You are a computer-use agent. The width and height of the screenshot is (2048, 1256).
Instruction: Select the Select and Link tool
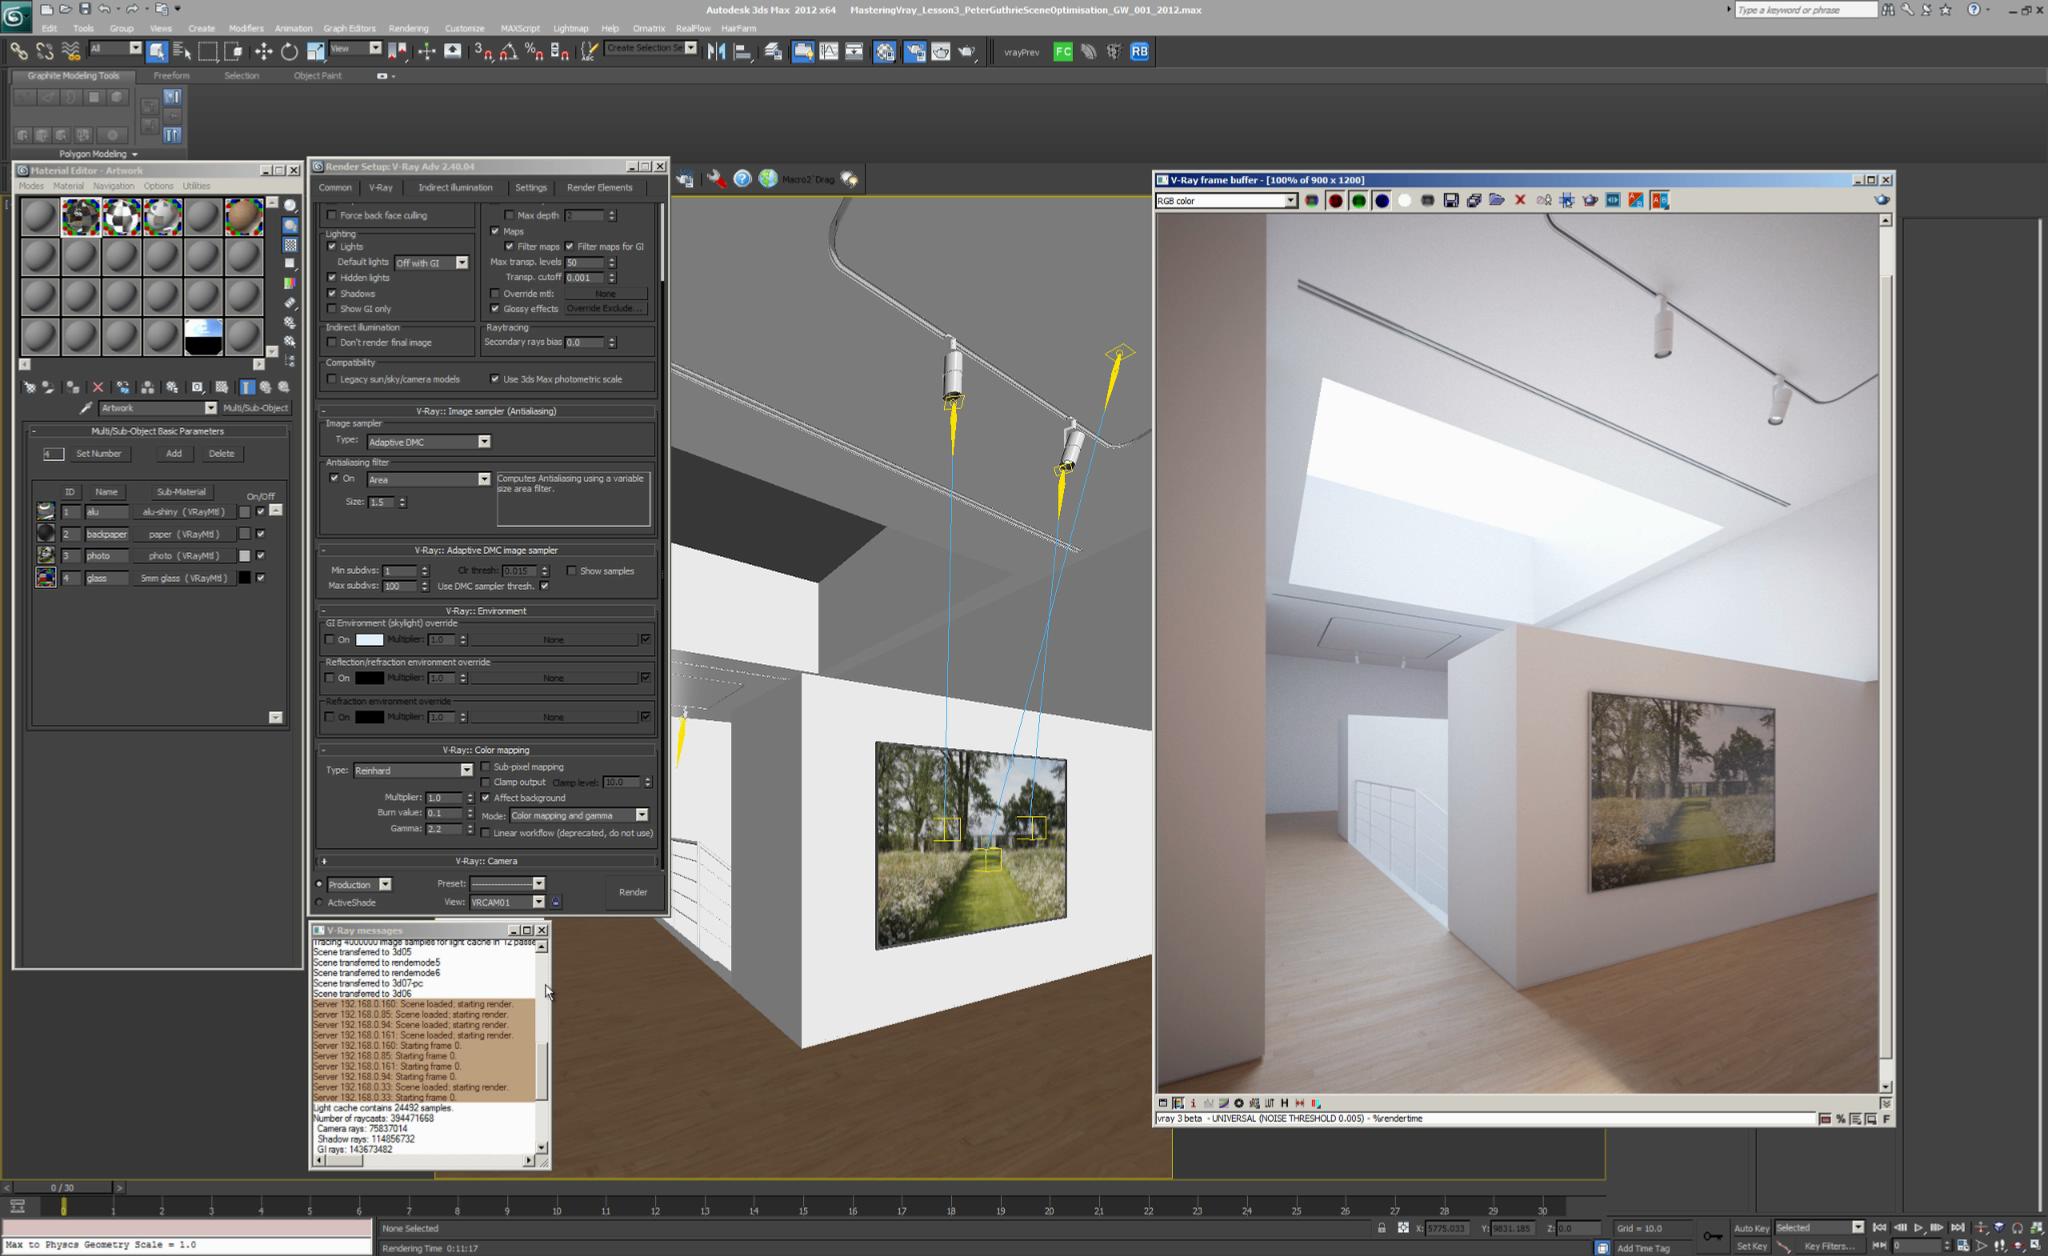coord(18,51)
